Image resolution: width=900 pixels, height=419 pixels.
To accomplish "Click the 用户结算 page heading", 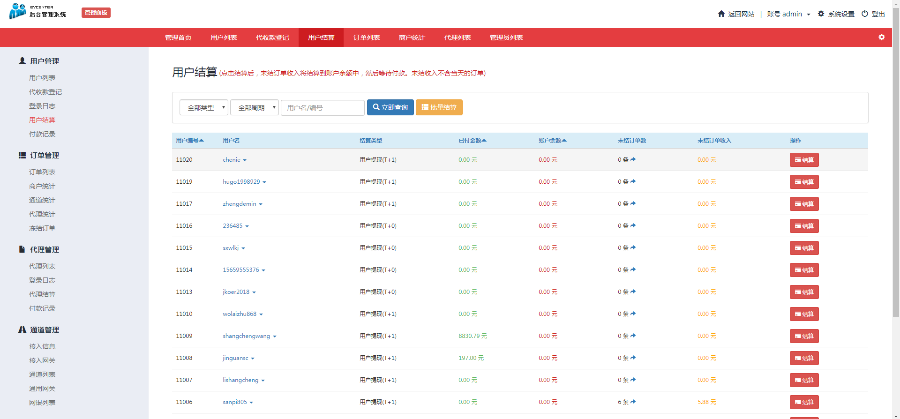I will pyautogui.click(x=195, y=72).
